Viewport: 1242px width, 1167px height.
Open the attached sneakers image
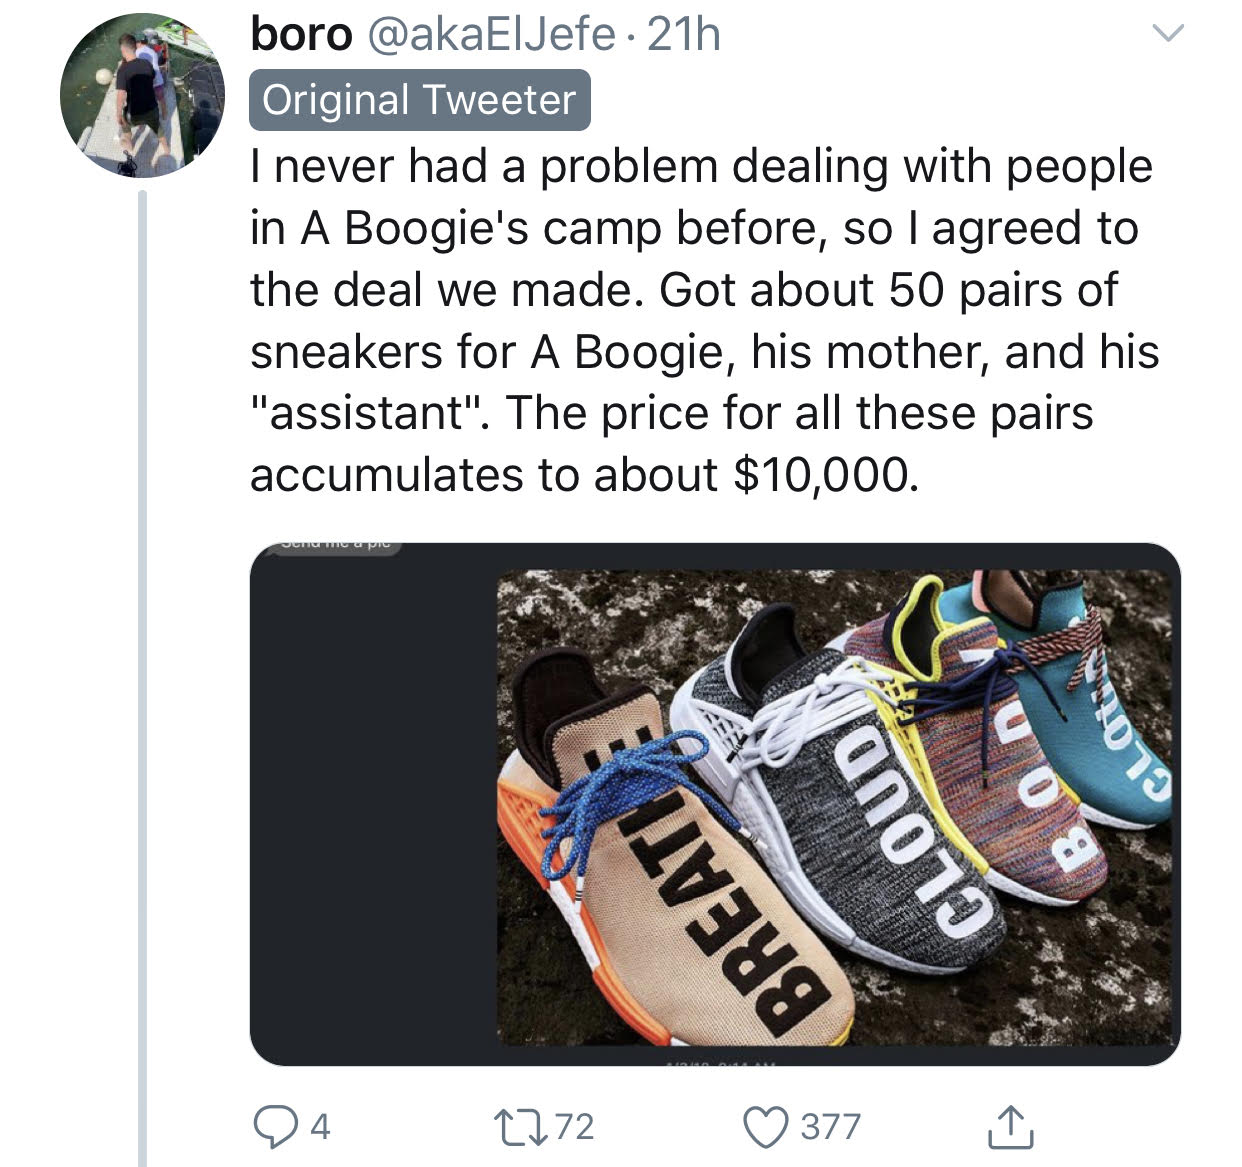coord(715,804)
